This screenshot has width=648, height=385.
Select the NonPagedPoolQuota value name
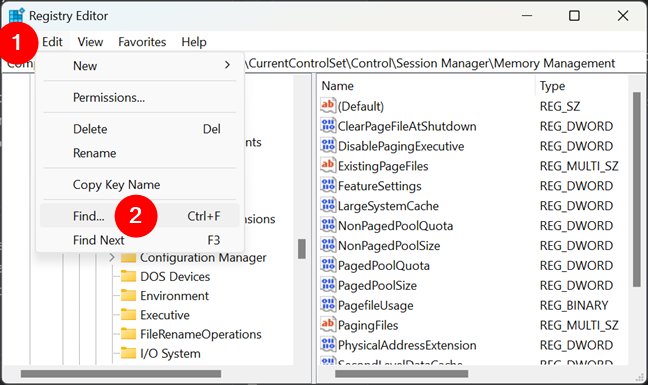point(395,226)
